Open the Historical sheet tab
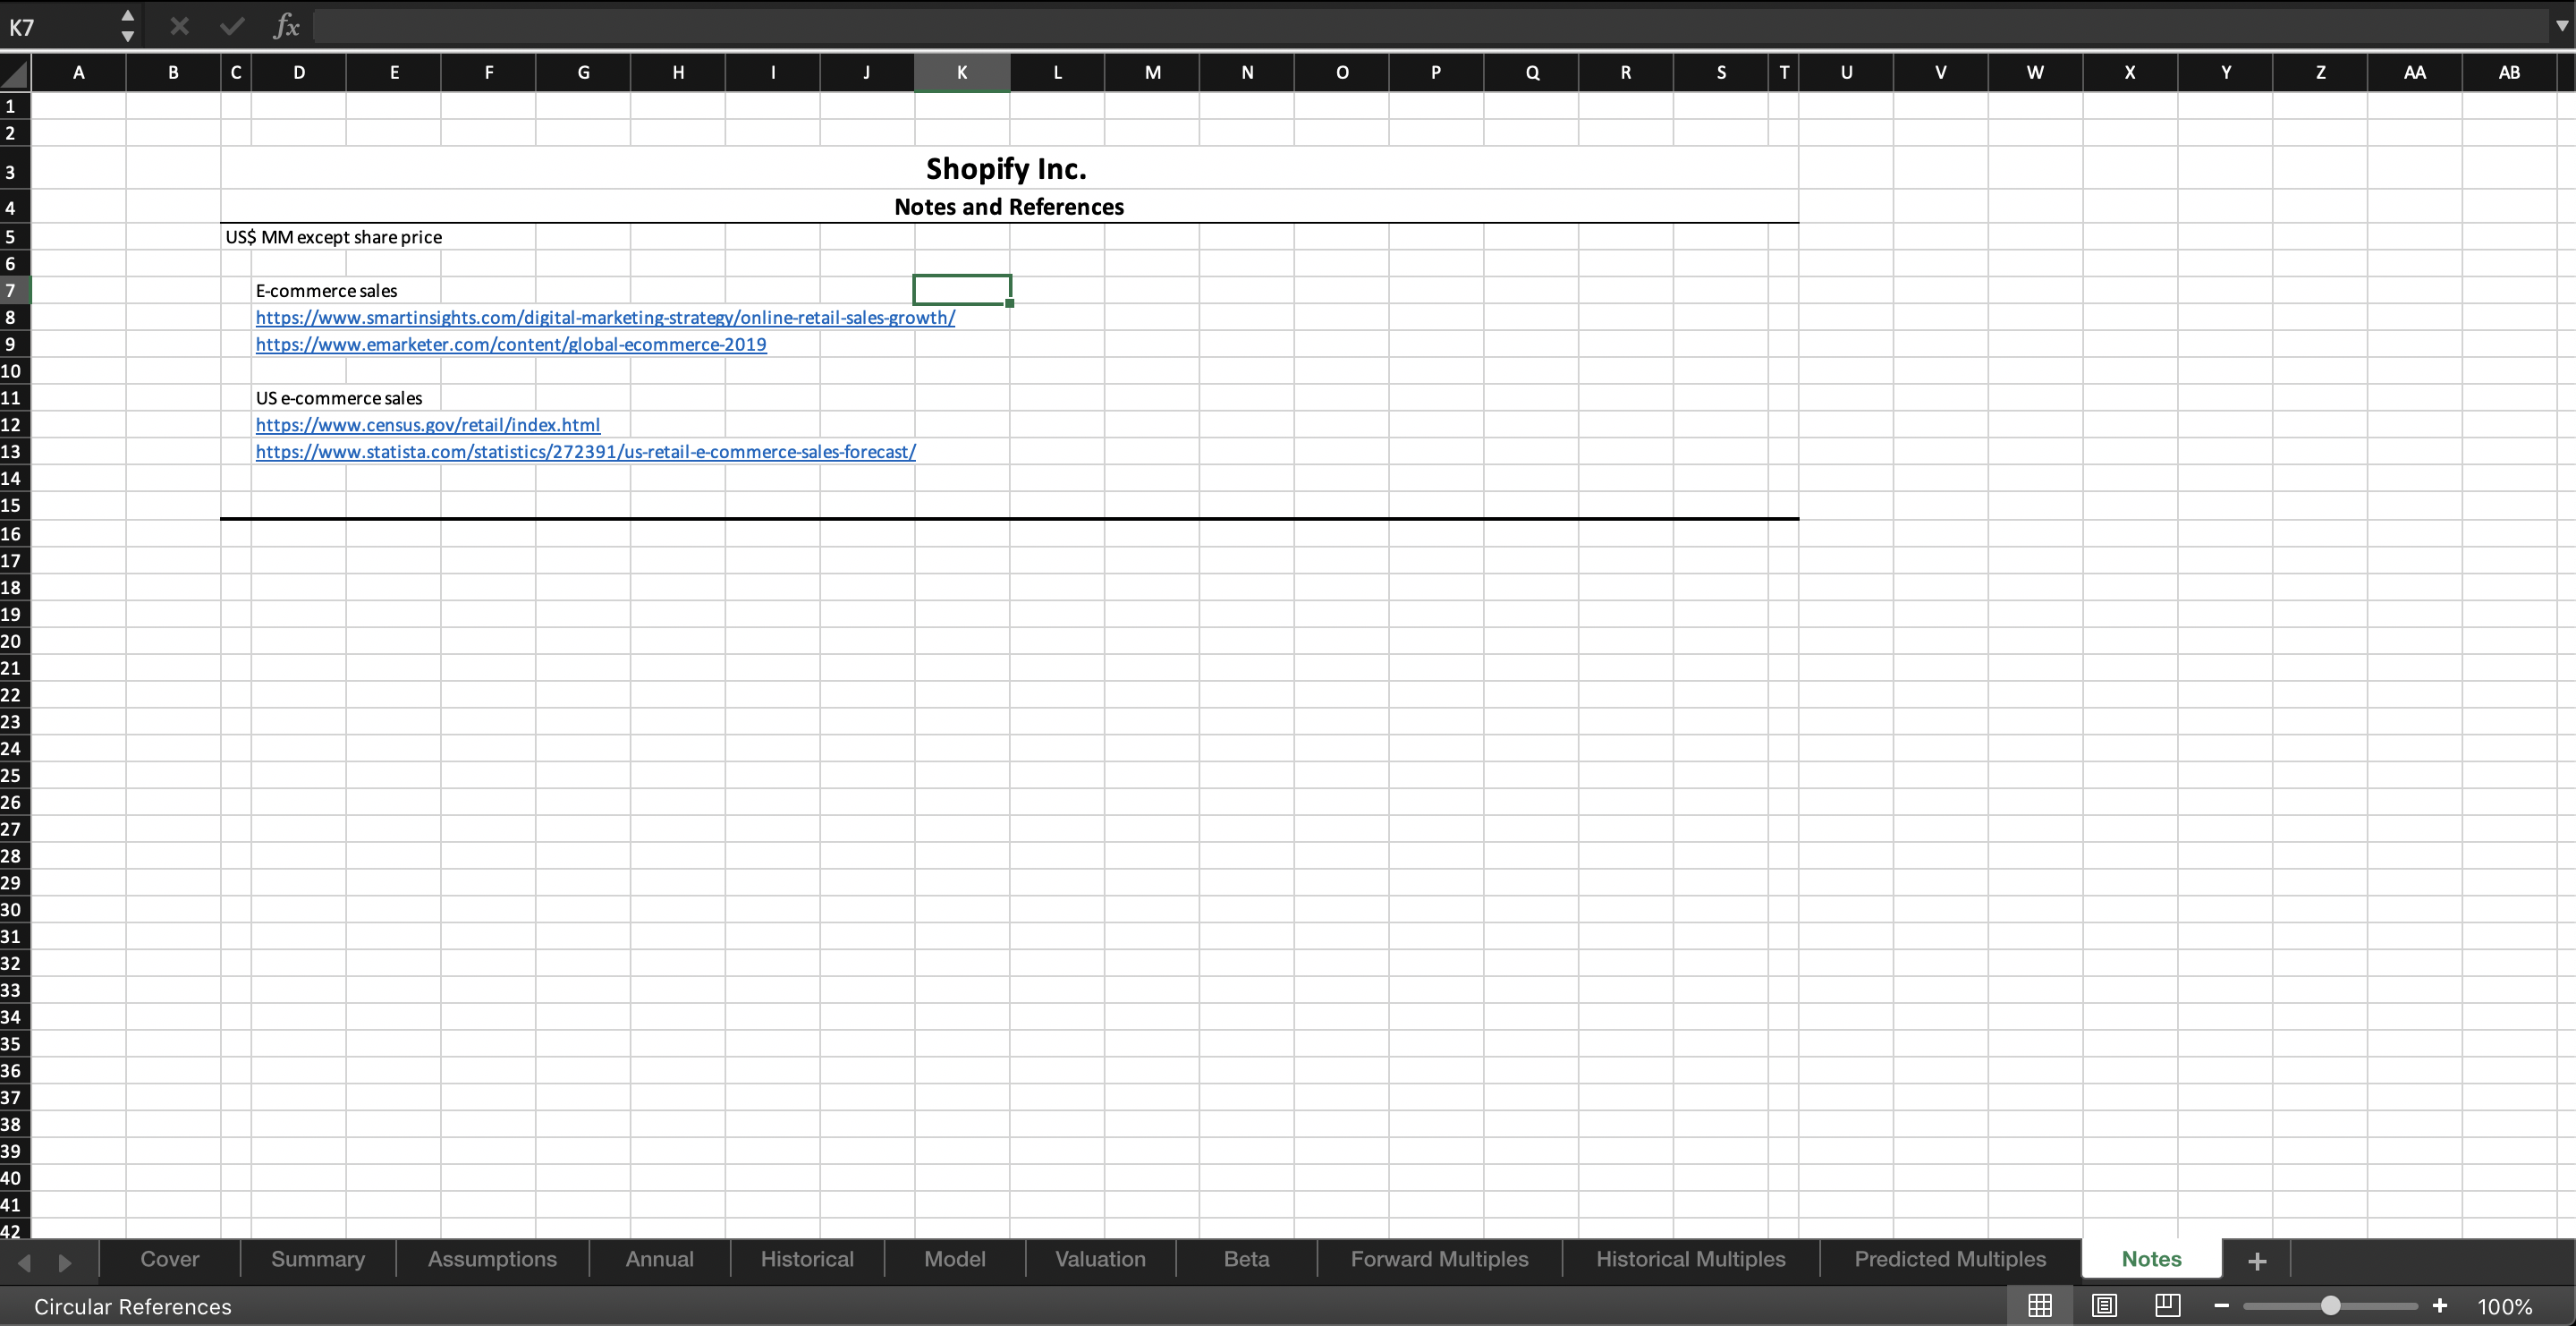The width and height of the screenshot is (2576, 1326). 807,1259
